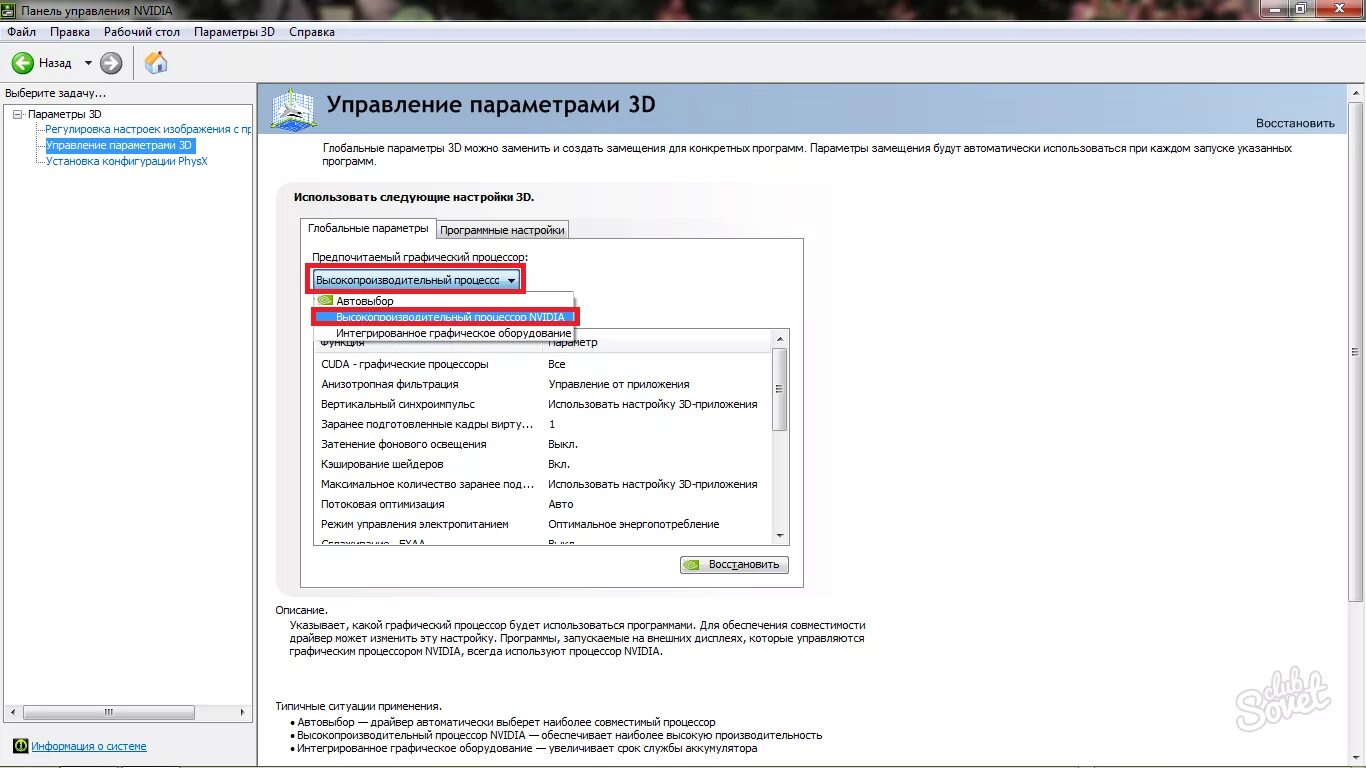Select CUDA - графические процессоры row
This screenshot has height=768, width=1366.
pos(543,364)
